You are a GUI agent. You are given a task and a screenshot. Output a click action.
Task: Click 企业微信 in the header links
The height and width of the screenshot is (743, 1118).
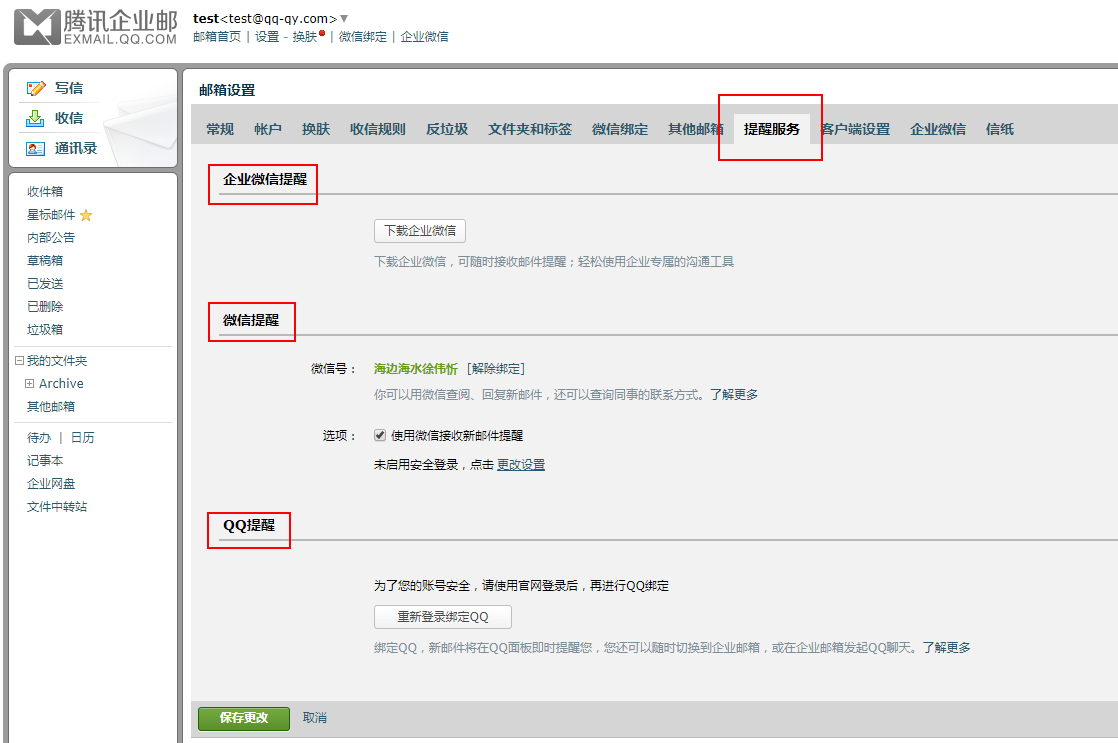tap(424, 36)
